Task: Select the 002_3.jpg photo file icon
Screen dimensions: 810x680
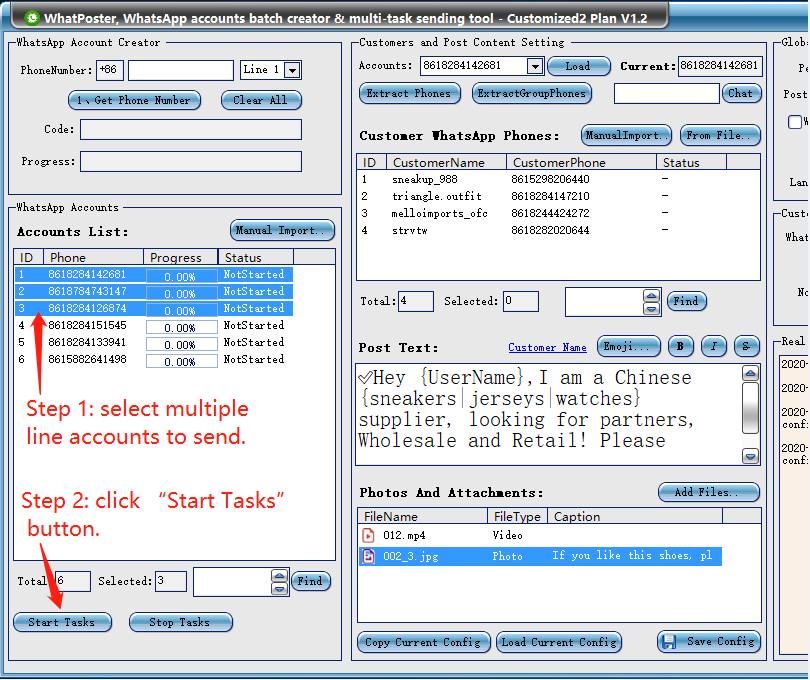Action: (368, 556)
